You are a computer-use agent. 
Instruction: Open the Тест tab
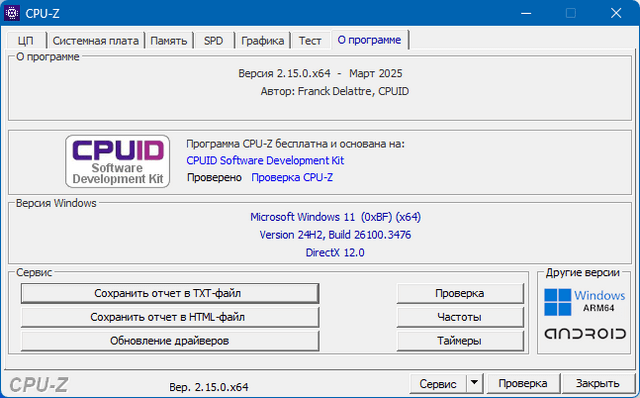(x=310, y=41)
